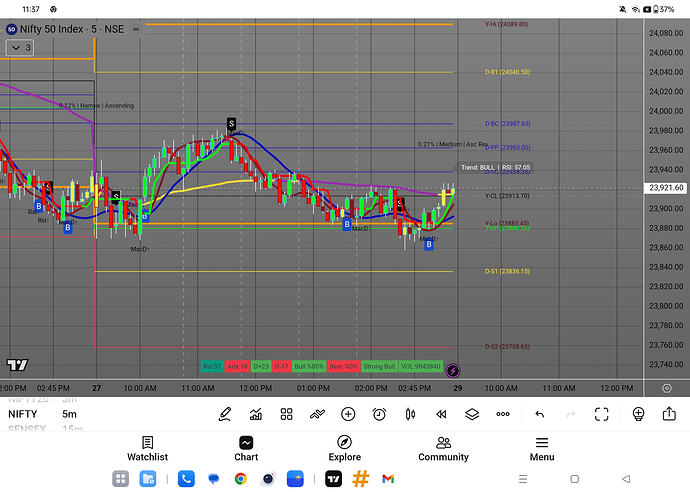
Task: Change chart type via candlestick icon
Action: [x=410, y=414]
